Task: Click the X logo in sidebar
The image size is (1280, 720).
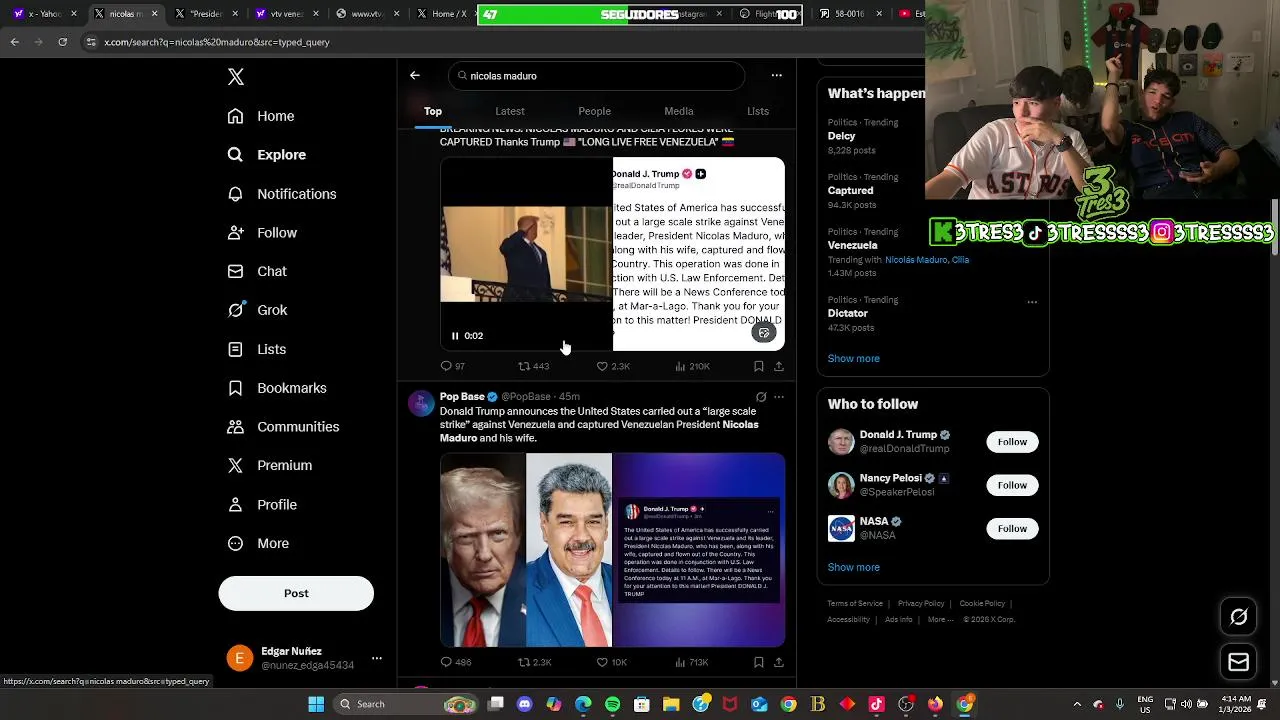Action: click(236, 77)
